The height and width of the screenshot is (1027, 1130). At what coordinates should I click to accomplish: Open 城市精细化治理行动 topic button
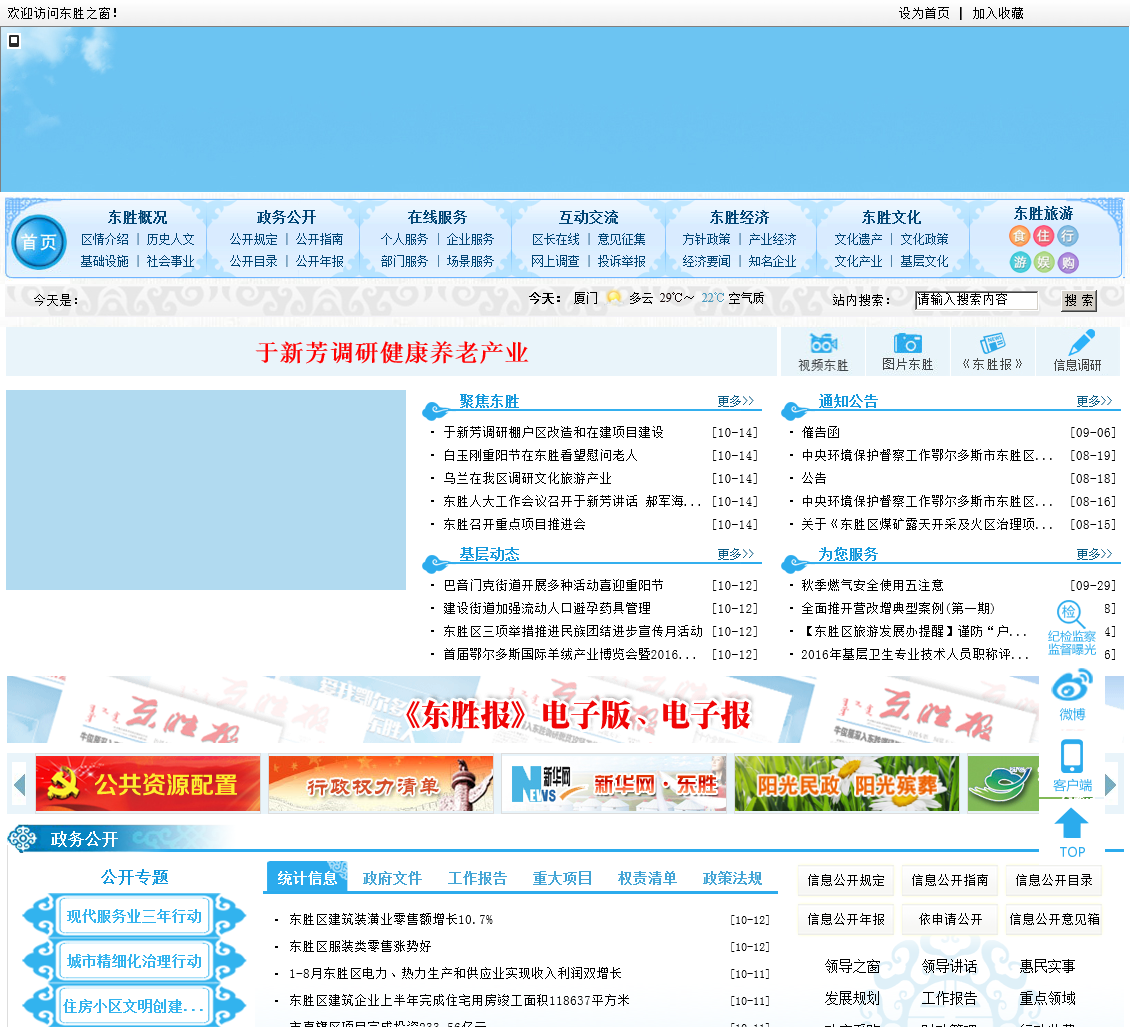(x=134, y=961)
